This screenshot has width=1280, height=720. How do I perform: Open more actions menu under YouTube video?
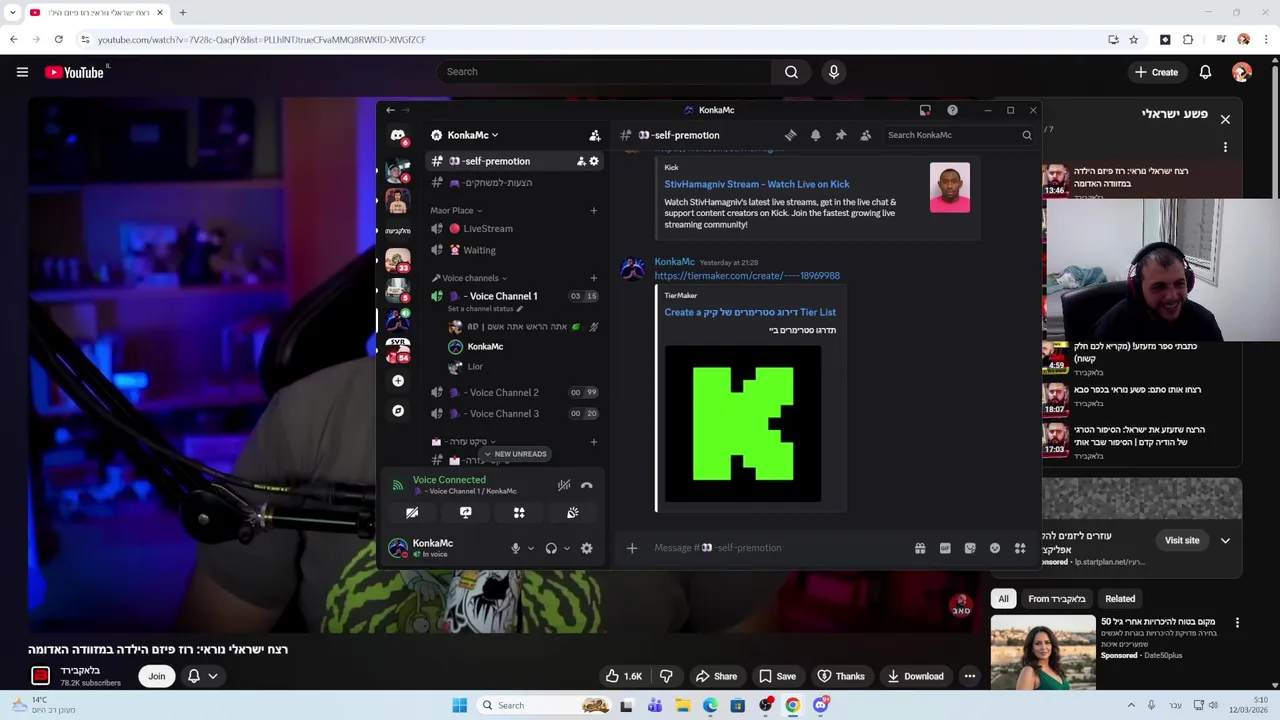point(970,676)
